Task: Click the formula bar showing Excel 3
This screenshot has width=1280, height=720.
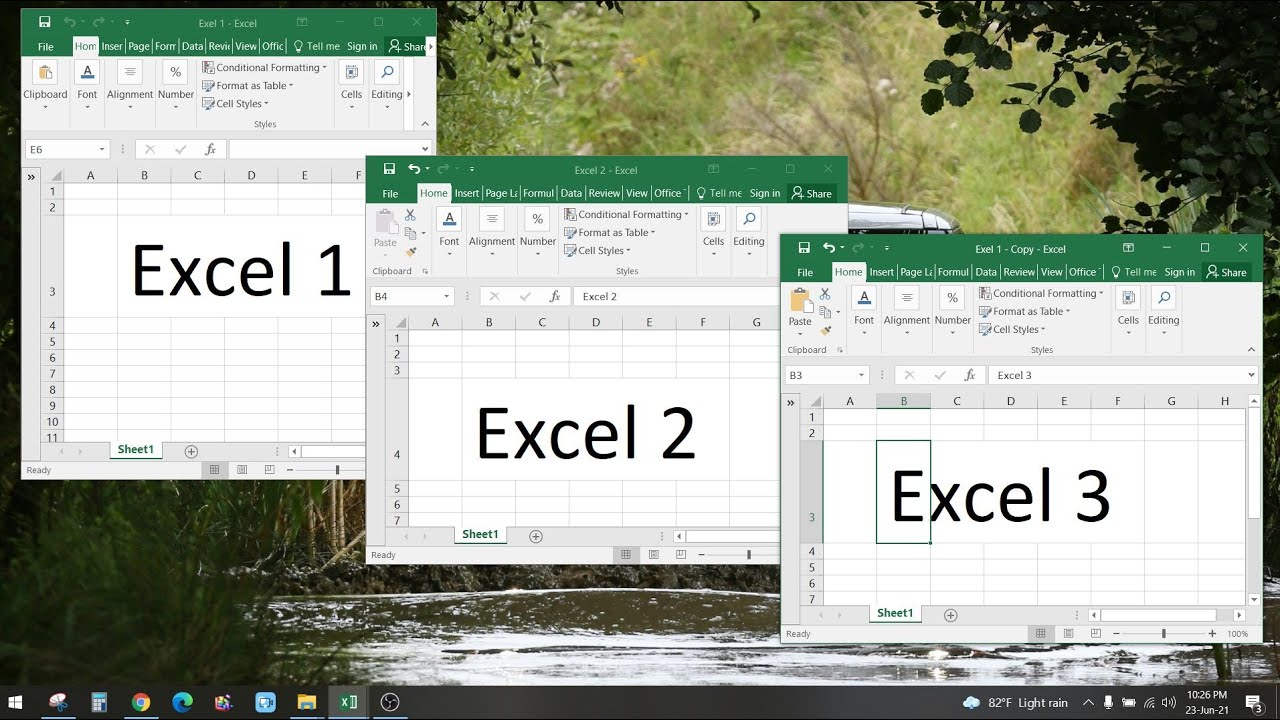Action: tap(1116, 375)
